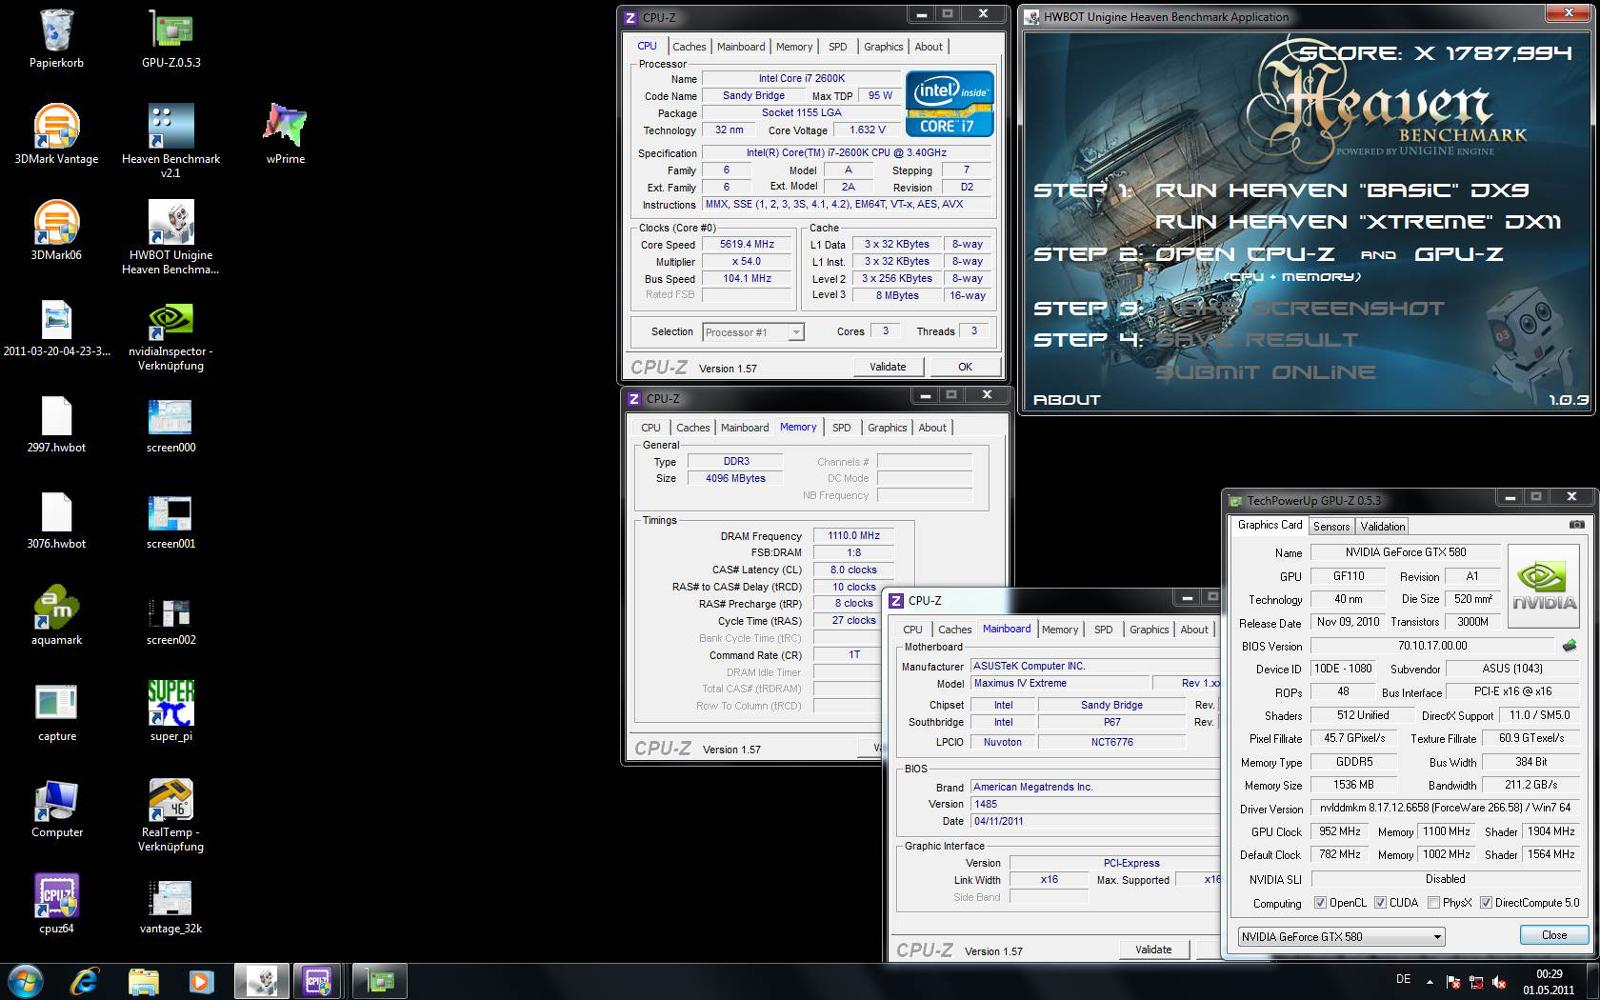Toggle the PhysX checkbox in GPU-Z
The image size is (1600, 1000).
click(x=1433, y=903)
